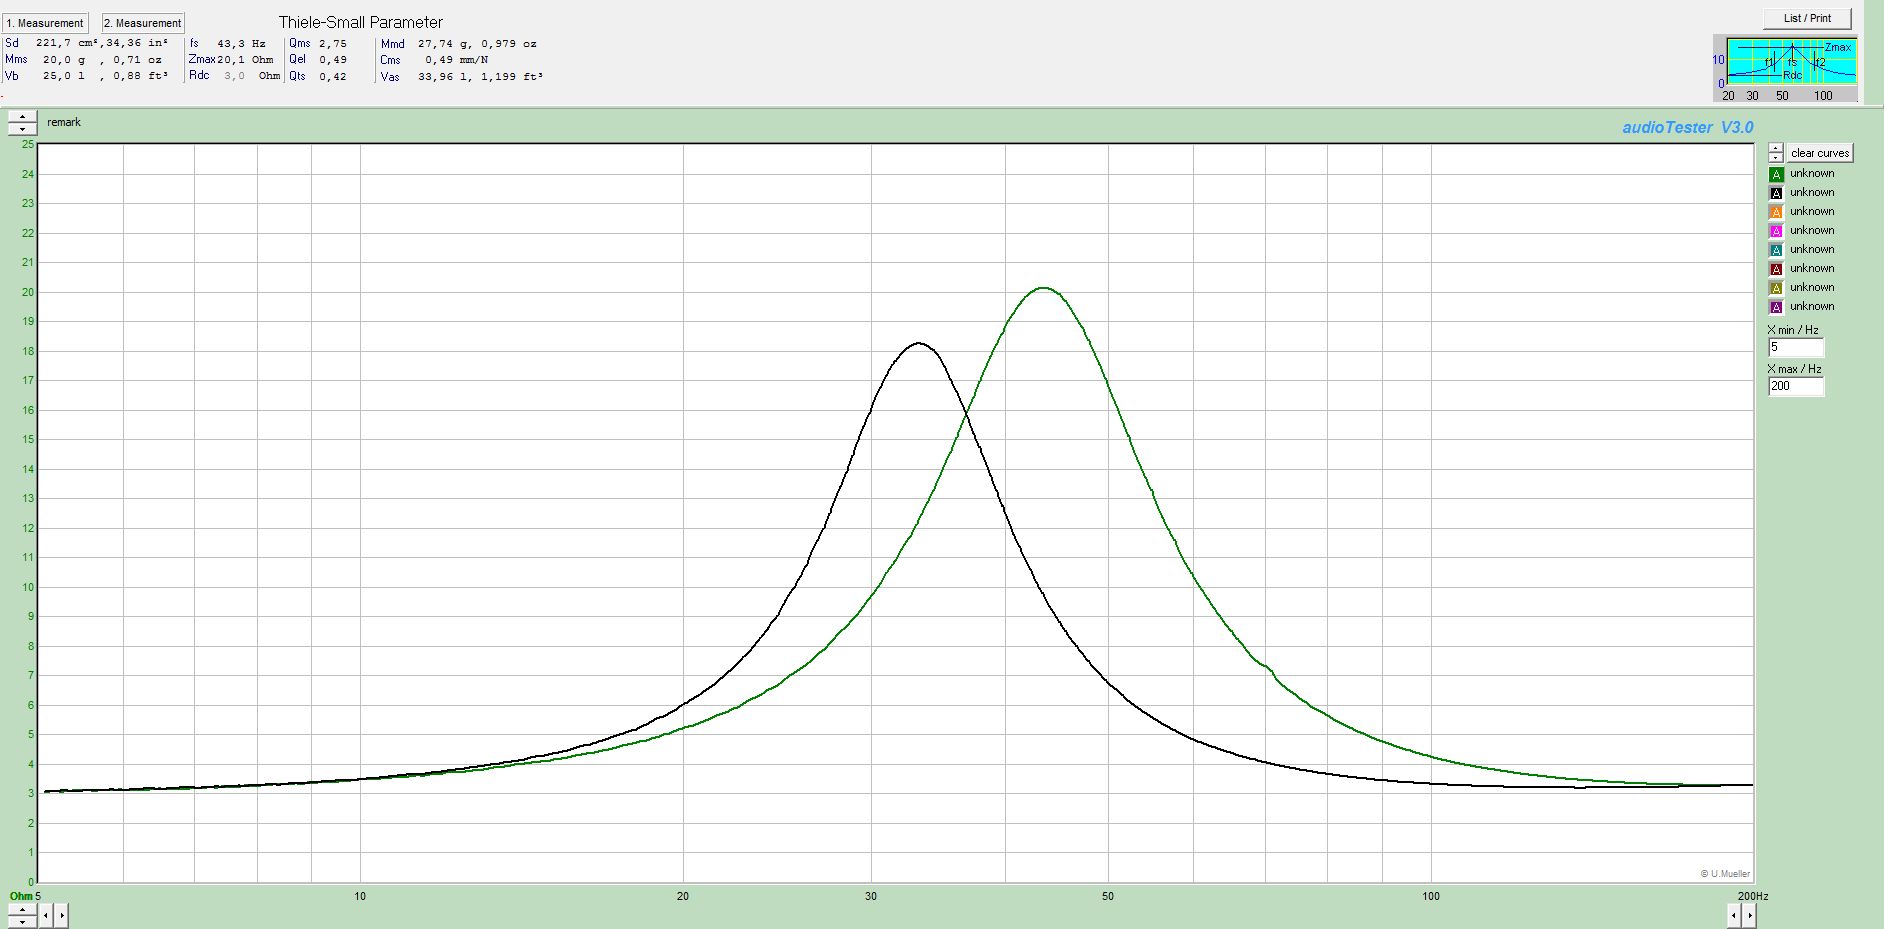Click the 'unknown' label beside black swatch
This screenshot has width=1884, height=929.
coord(1812,192)
